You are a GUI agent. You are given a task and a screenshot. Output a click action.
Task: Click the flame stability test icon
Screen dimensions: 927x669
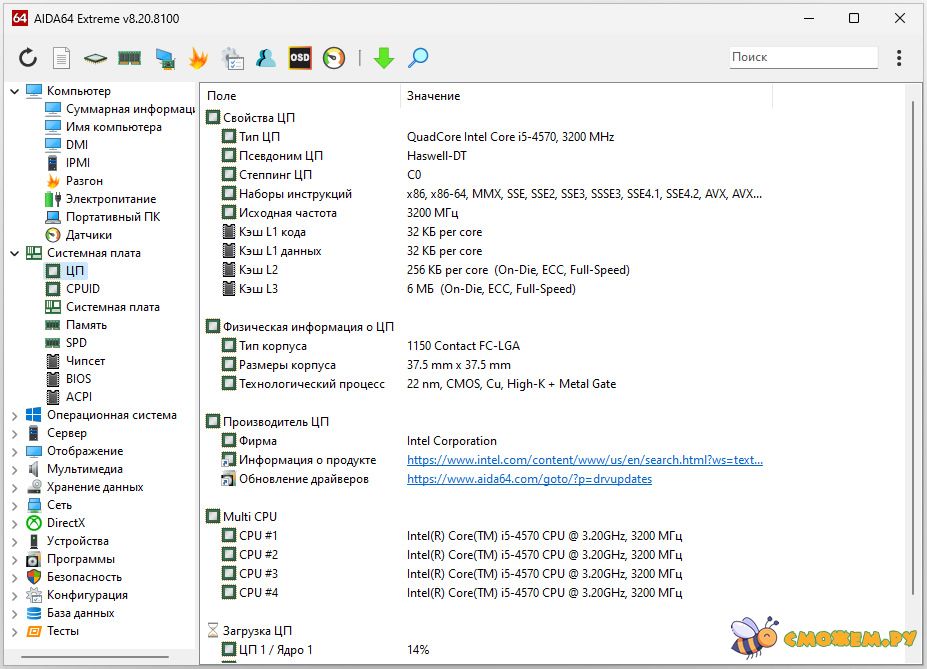tap(198, 58)
